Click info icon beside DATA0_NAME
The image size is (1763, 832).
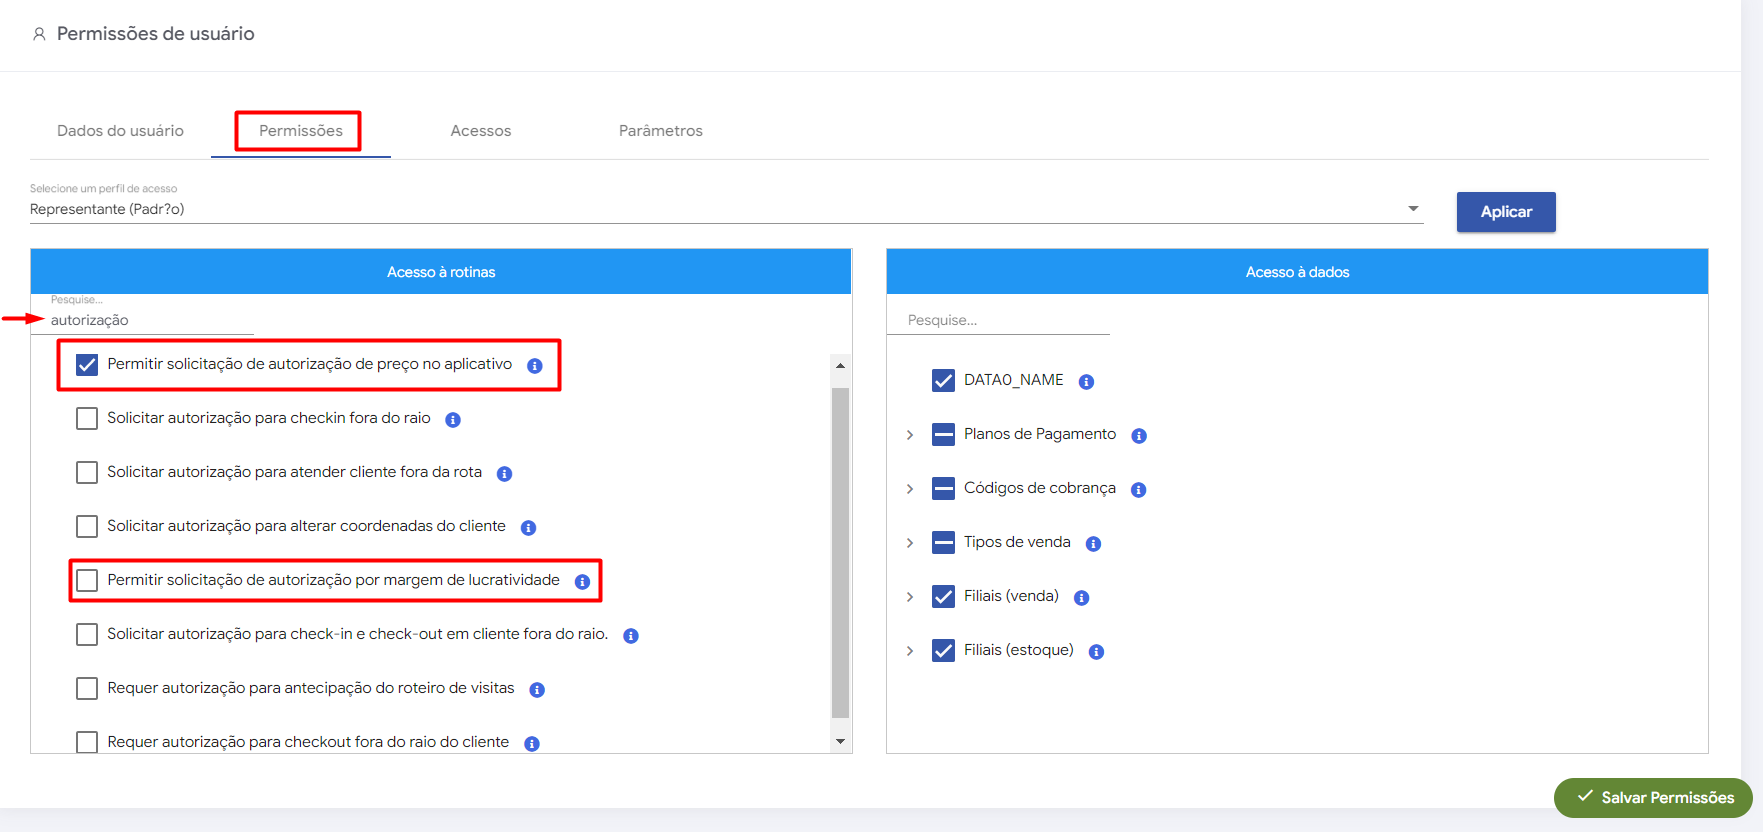click(x=1087, y=382)
